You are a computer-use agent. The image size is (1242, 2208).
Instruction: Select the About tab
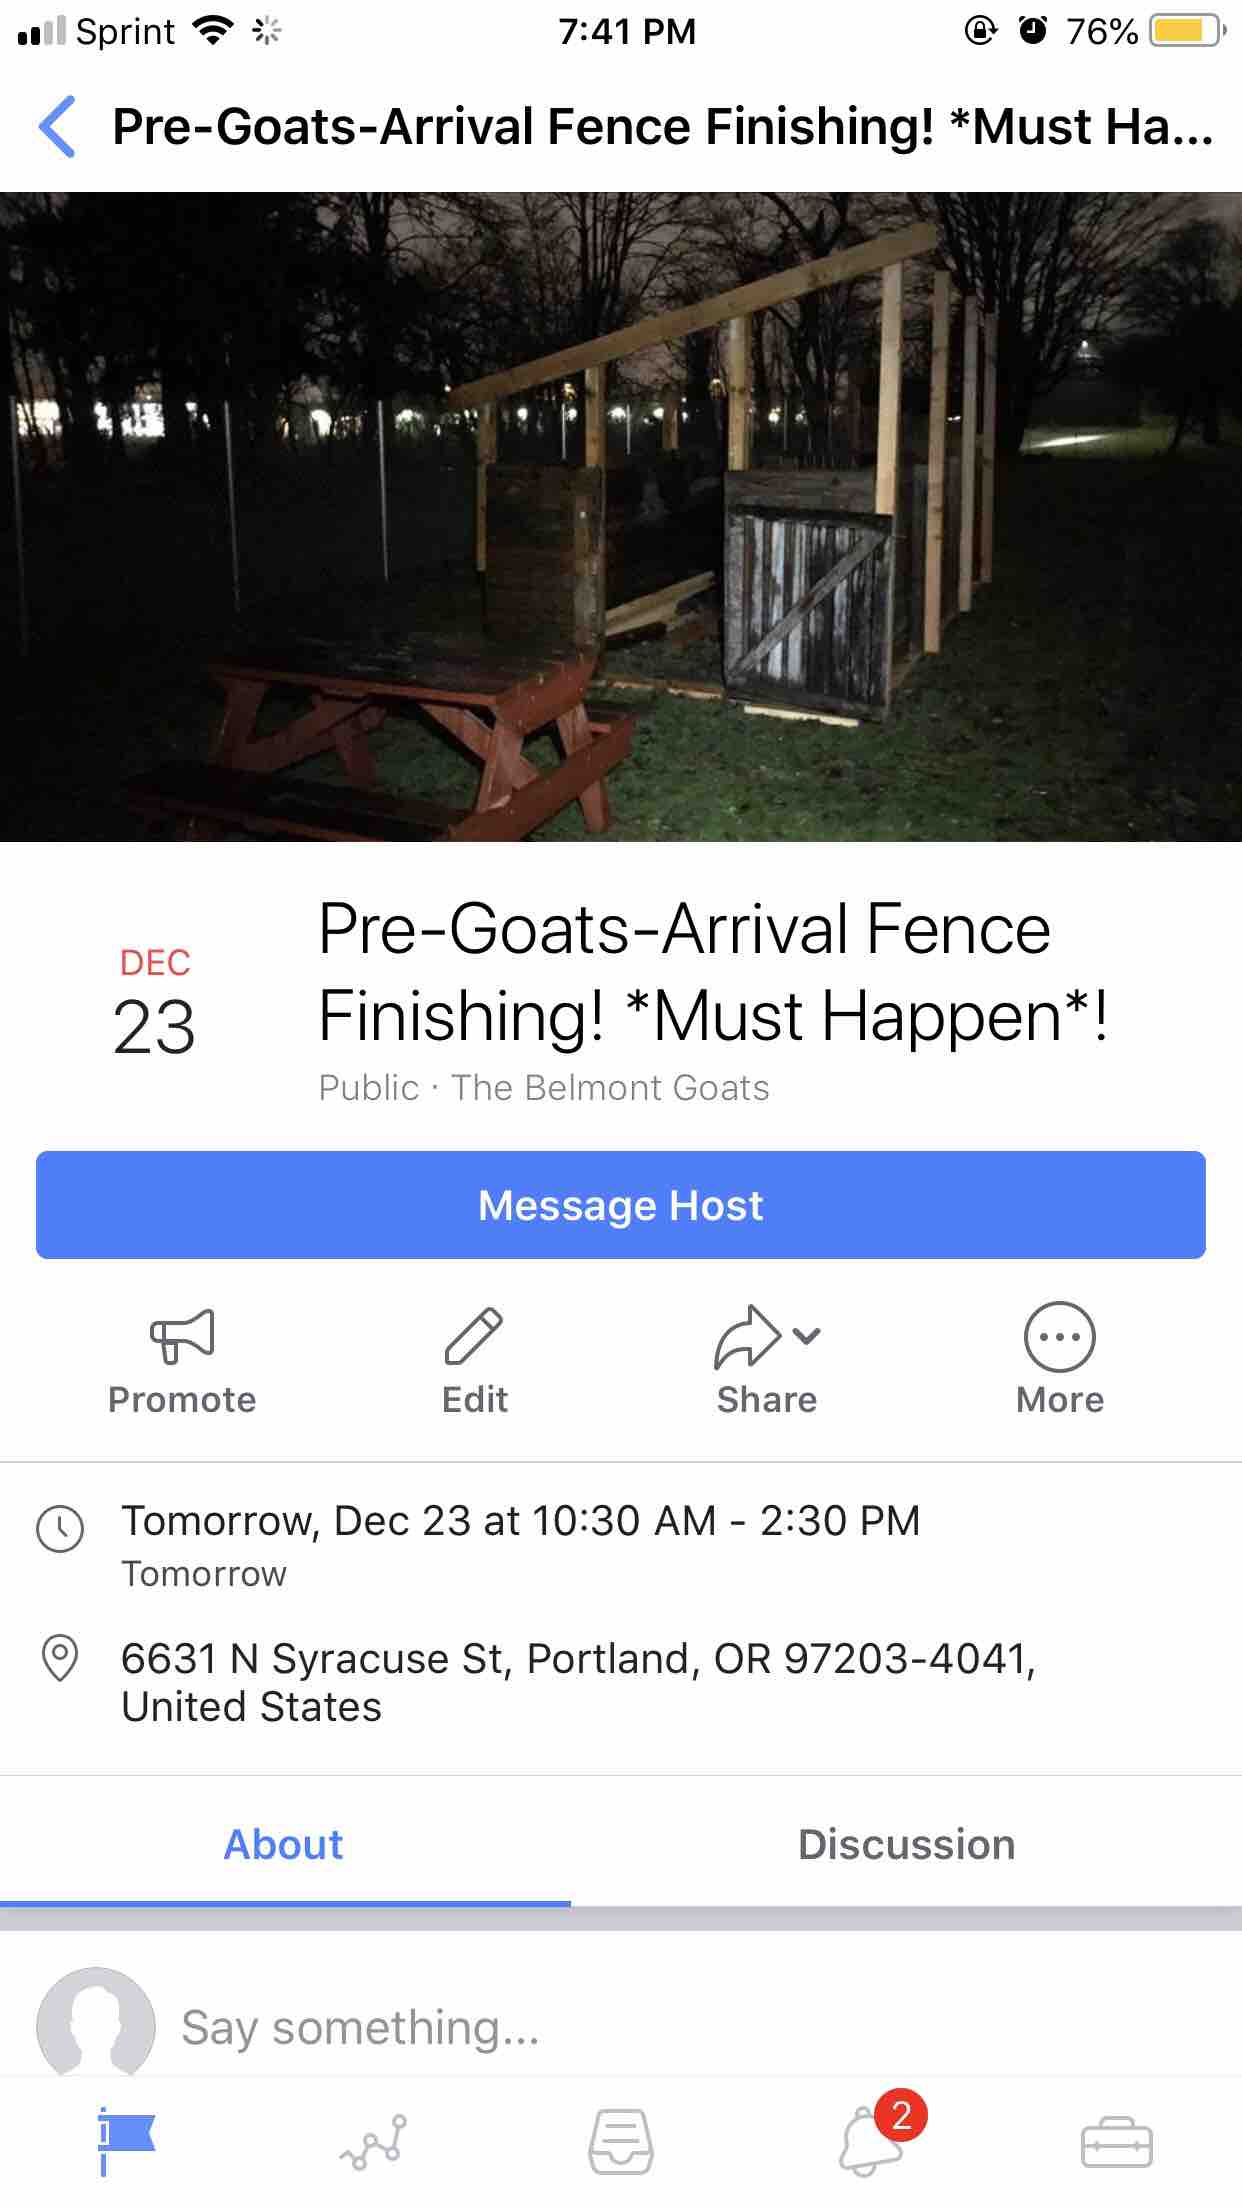click(x=283, y=1845)
